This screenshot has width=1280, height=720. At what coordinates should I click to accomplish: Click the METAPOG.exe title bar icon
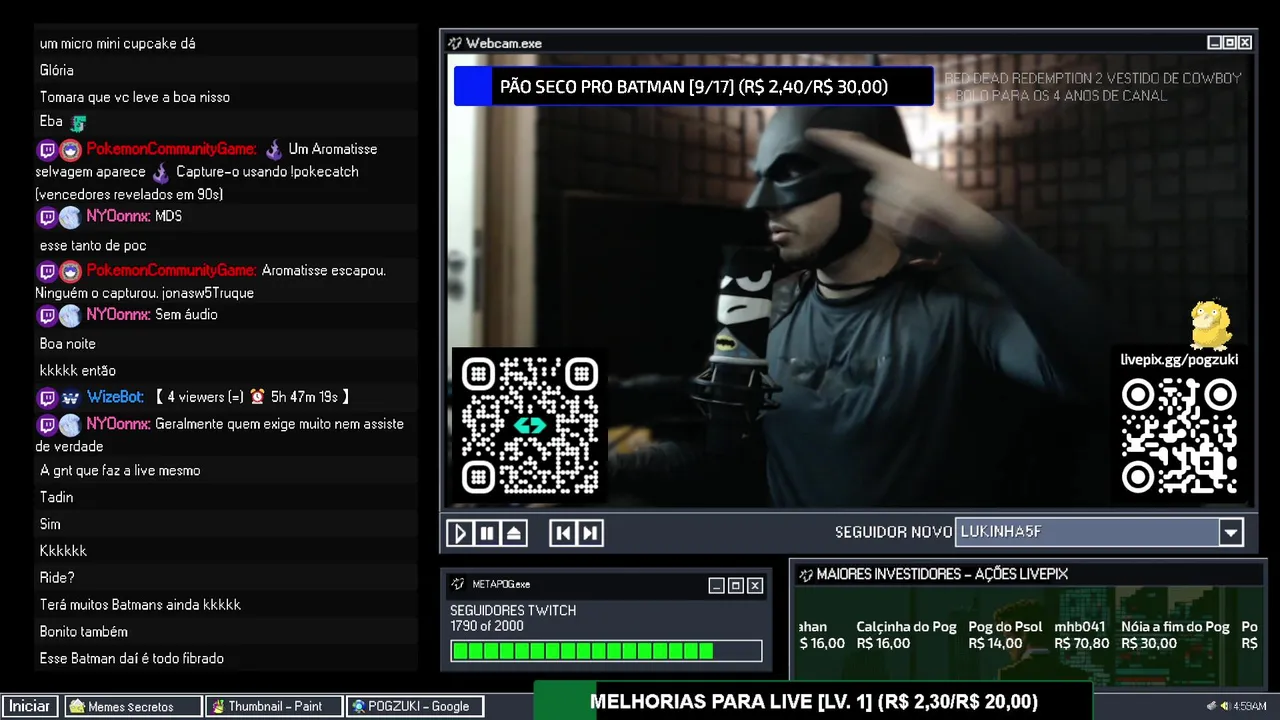[x=458, y=584]
